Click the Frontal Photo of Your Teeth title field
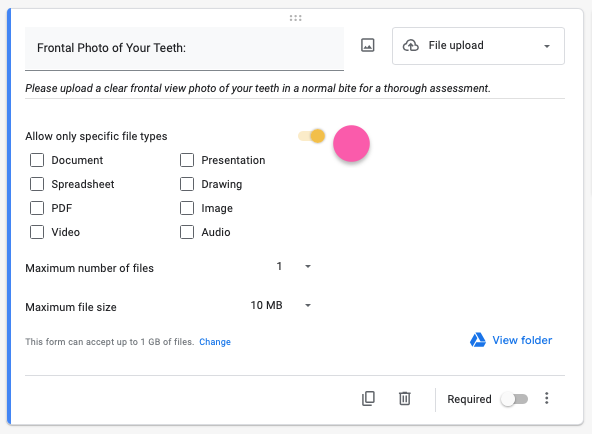Viewport: 592px width, 434px height. pos(184,48)
